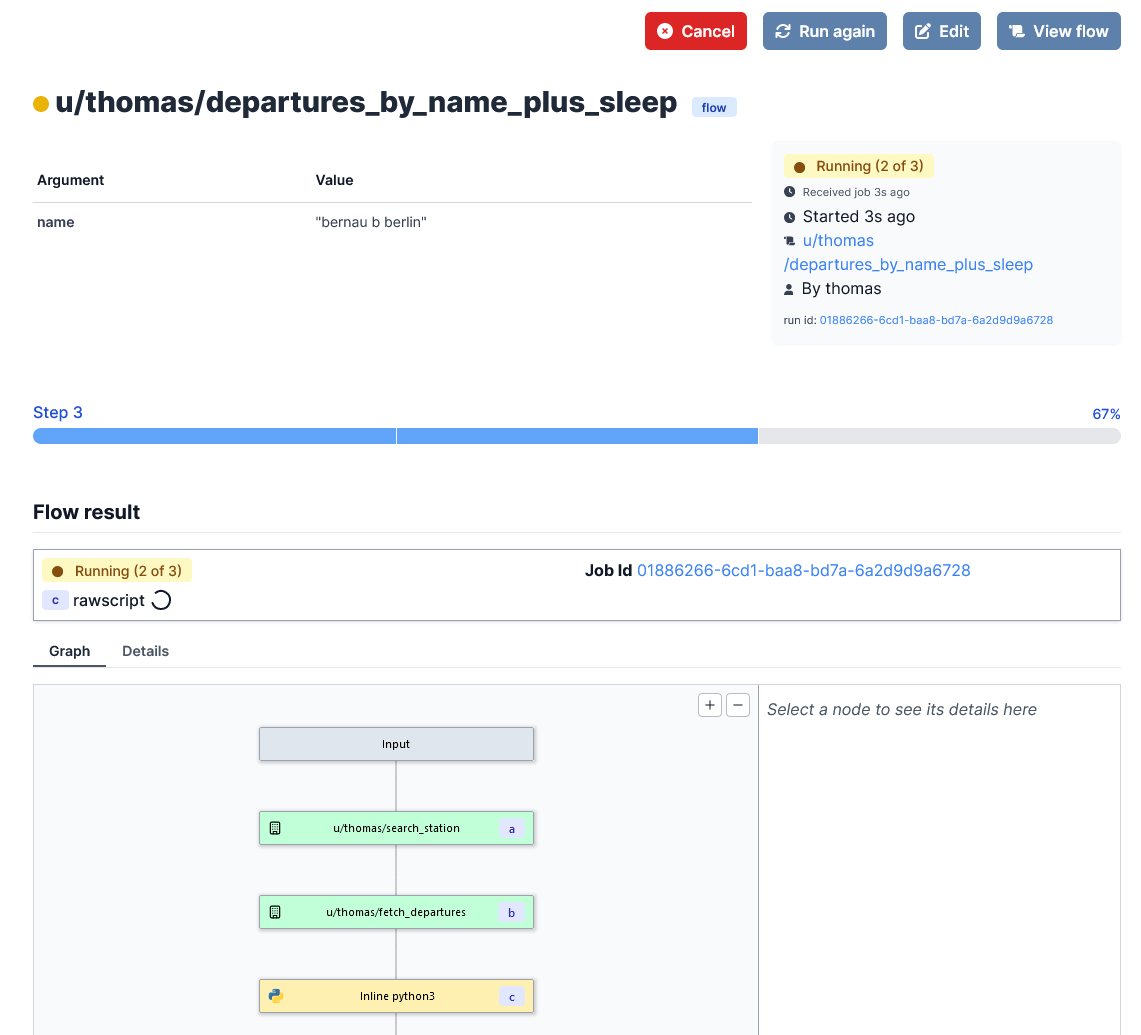1141x1035 pixels.
Task: Click the View flow button
Action: click(1058, 31)
